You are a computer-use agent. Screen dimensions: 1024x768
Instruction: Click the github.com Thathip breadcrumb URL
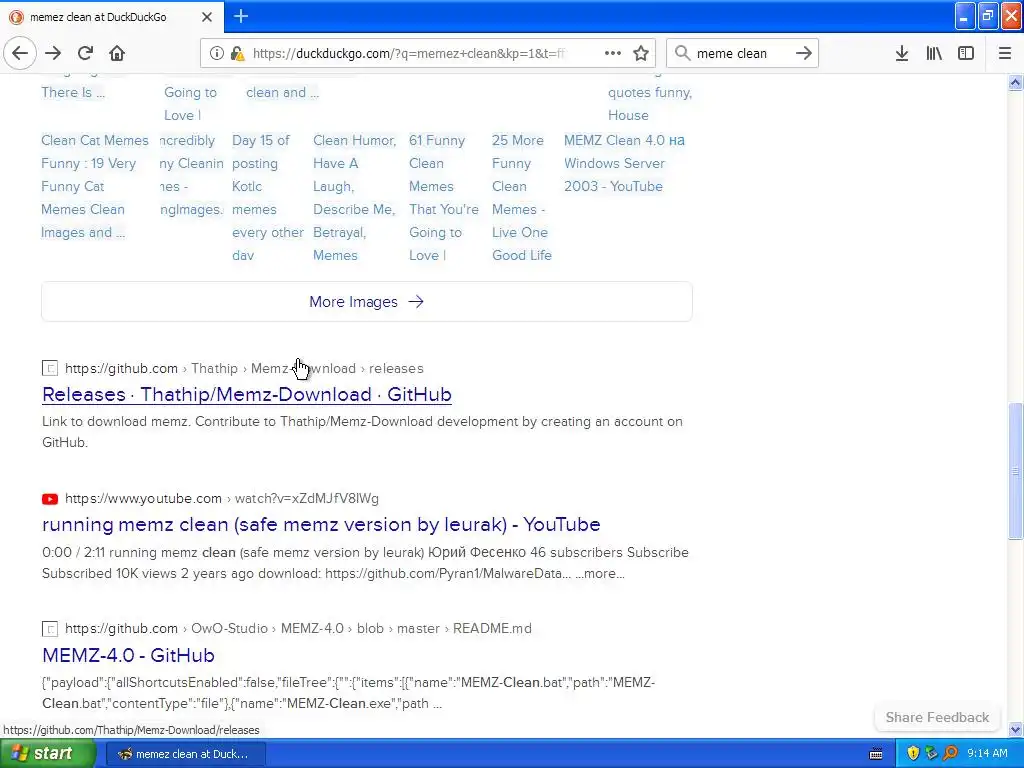coord(244,368)
